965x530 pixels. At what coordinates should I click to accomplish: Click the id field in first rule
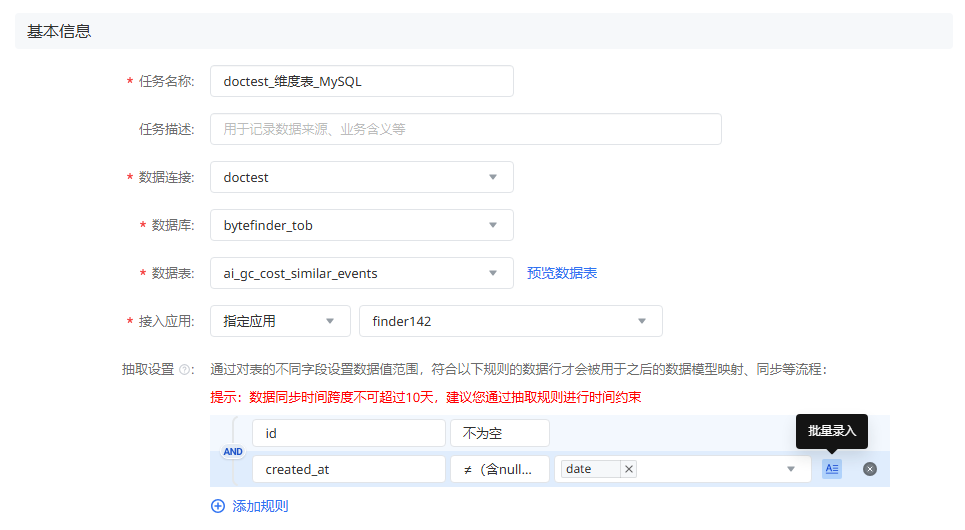tap(348, 433)
